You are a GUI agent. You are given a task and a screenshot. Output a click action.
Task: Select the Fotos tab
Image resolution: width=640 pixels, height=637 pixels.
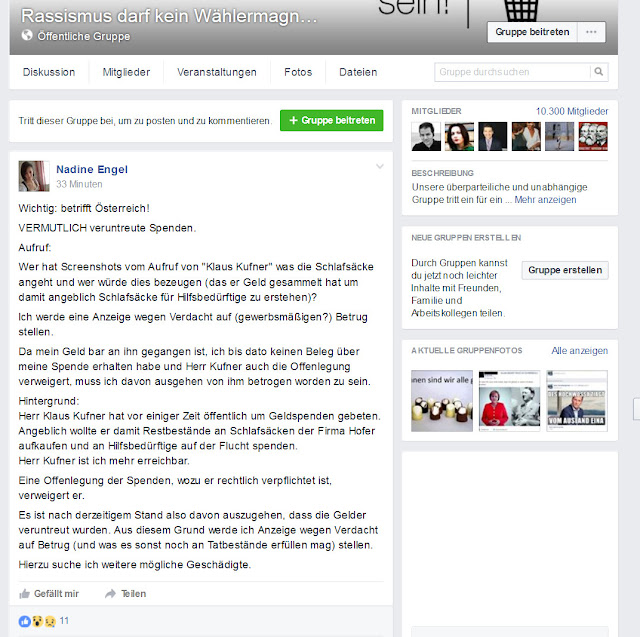[x=298, y=72]
